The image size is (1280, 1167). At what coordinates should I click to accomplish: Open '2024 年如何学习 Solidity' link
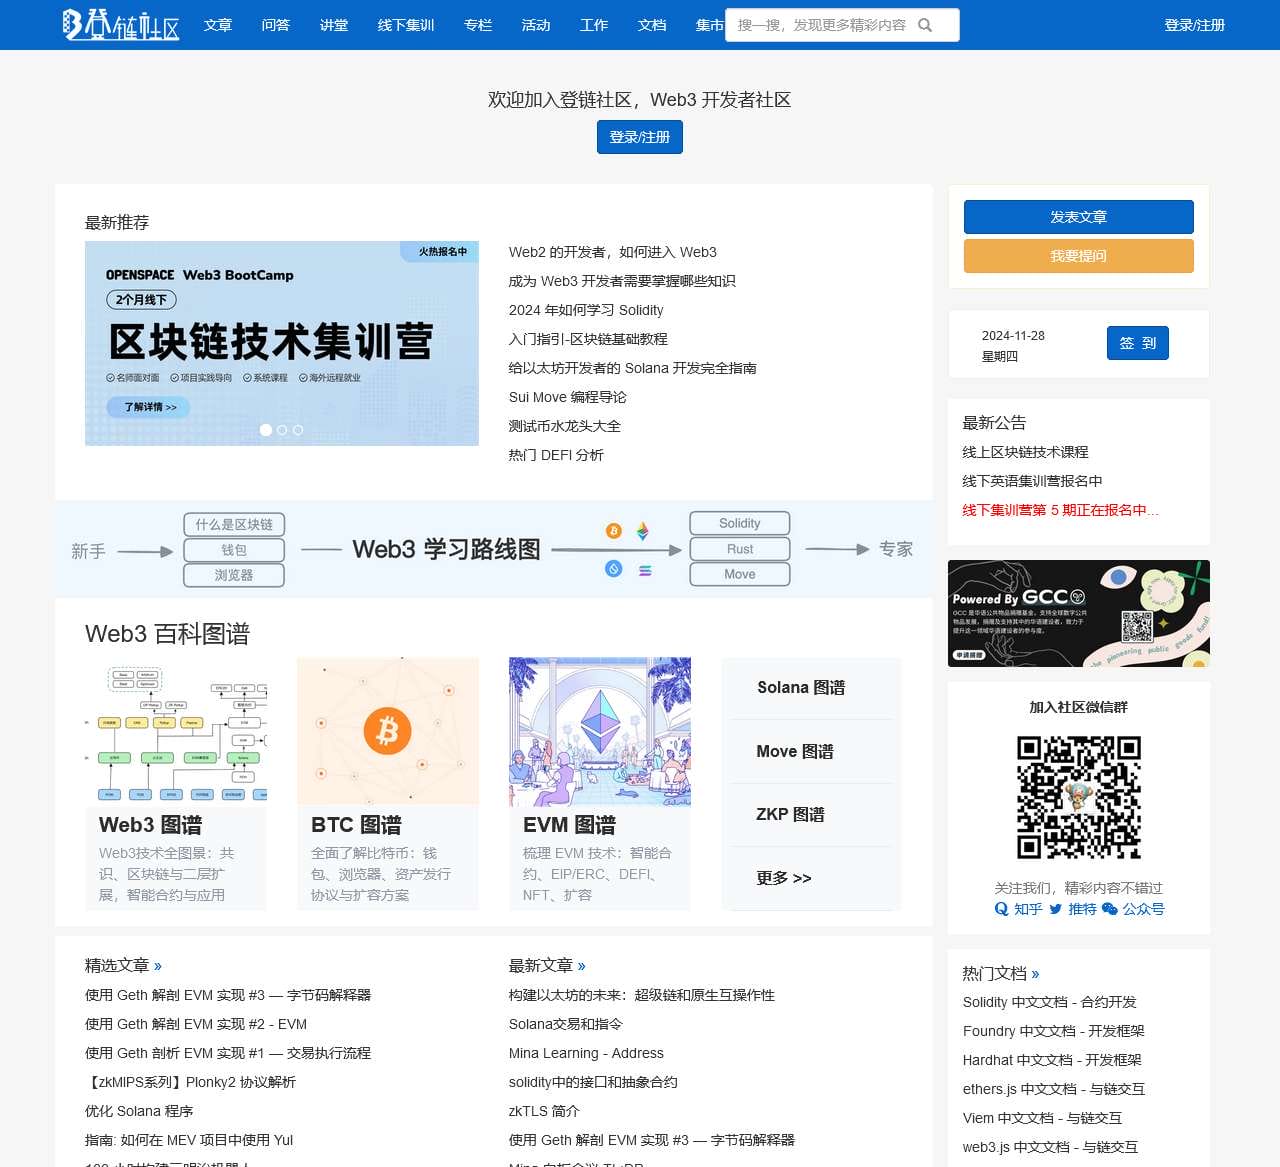coord(586,310)
